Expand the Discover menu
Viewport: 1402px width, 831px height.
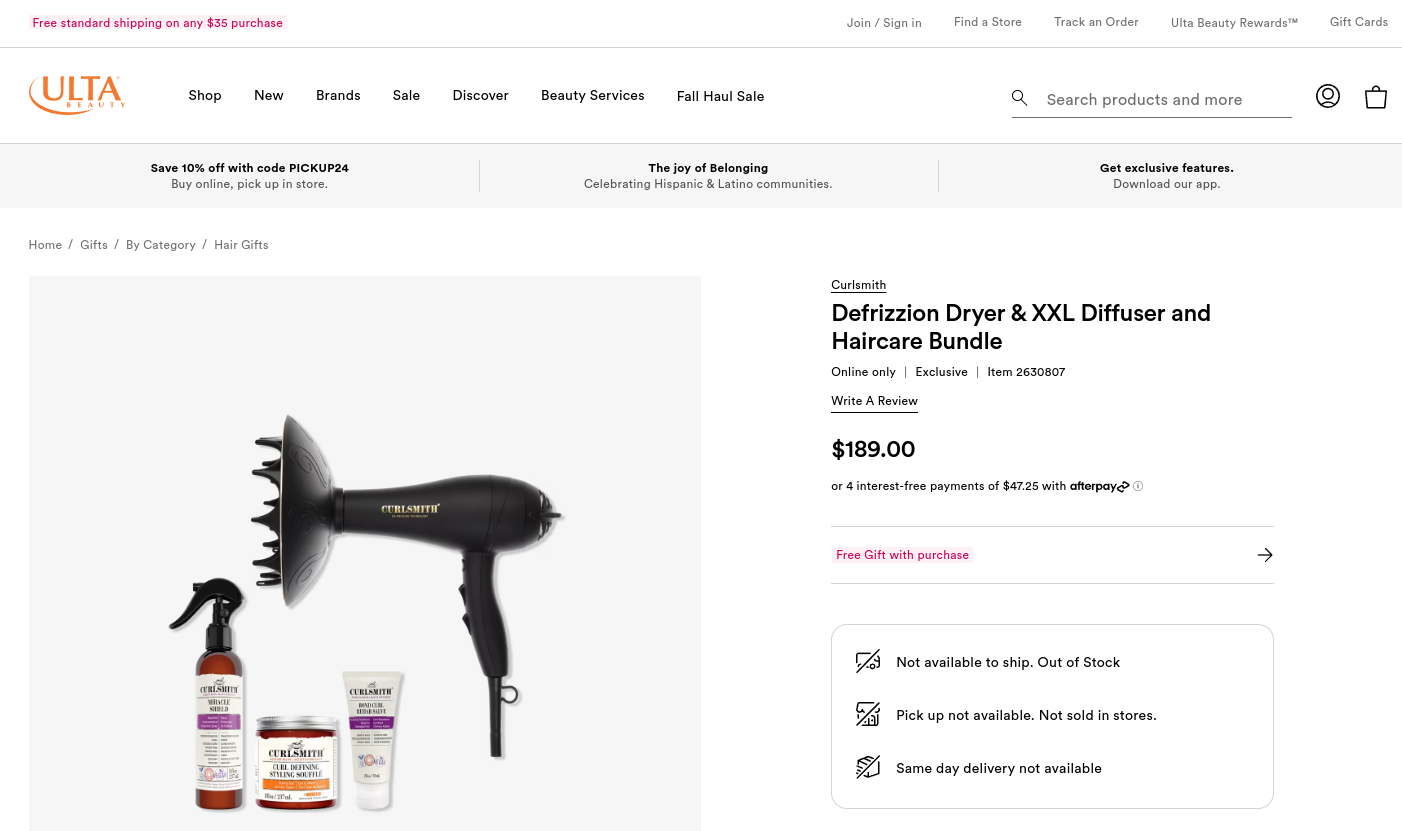[480, 95]
